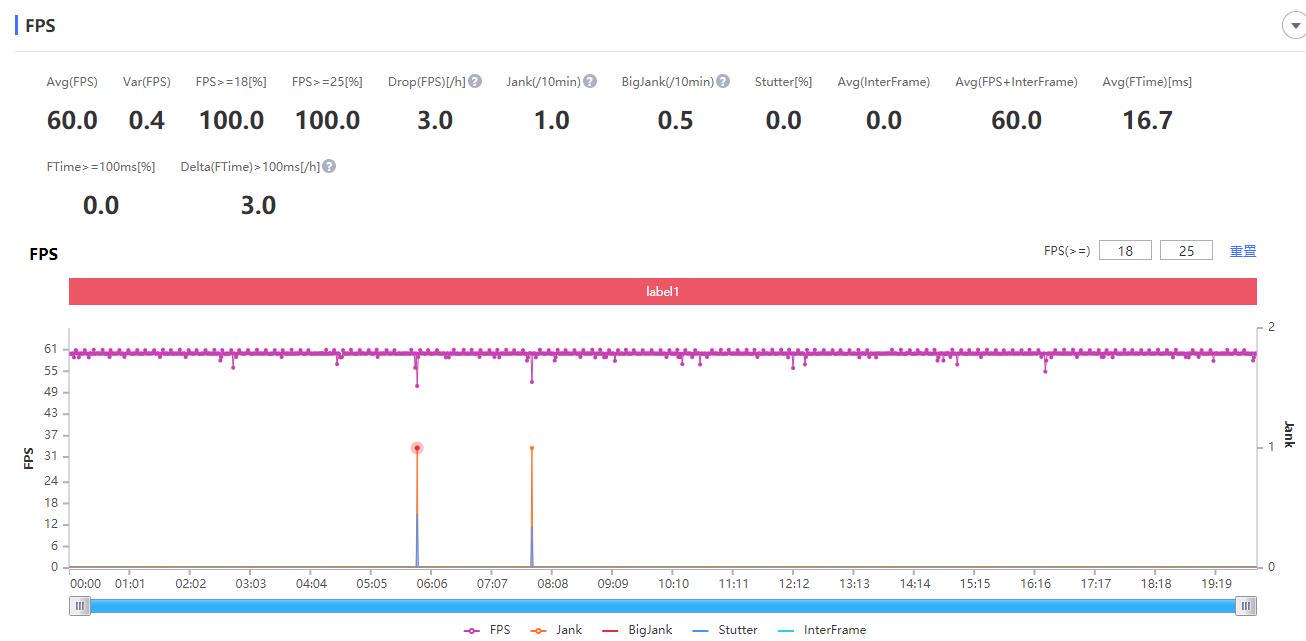Click the FPS threshold field showing 18

(x=1125, y=251)
